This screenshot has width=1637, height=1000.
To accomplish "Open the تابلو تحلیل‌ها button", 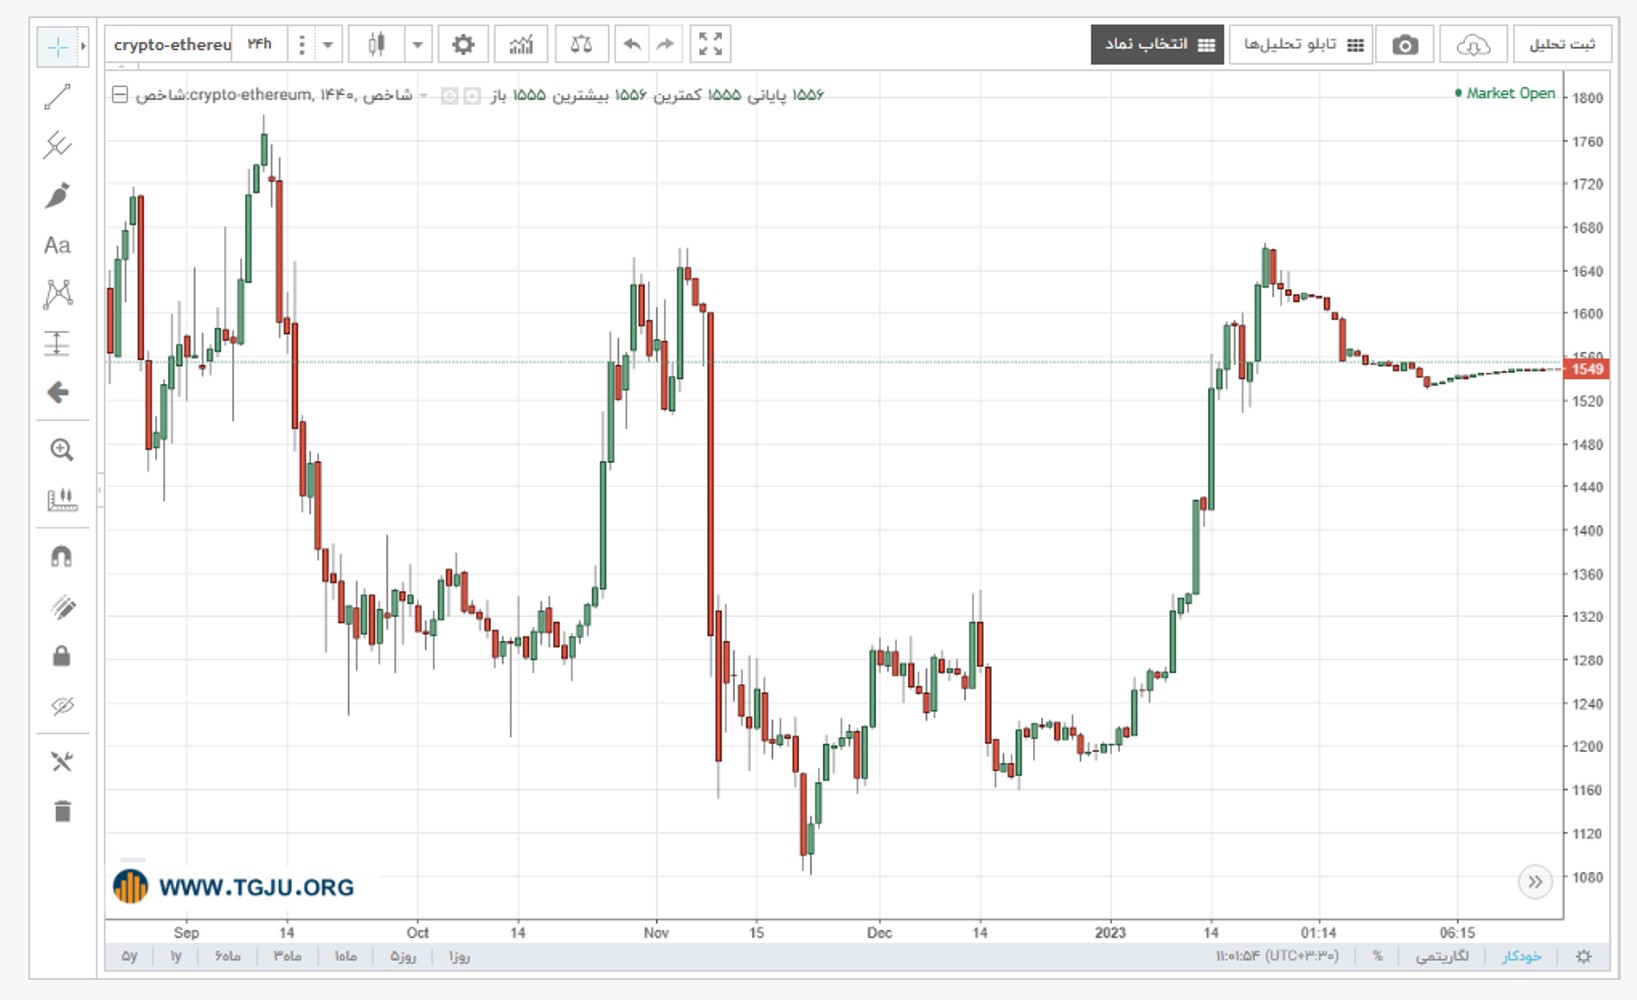I will [1302, 45].
